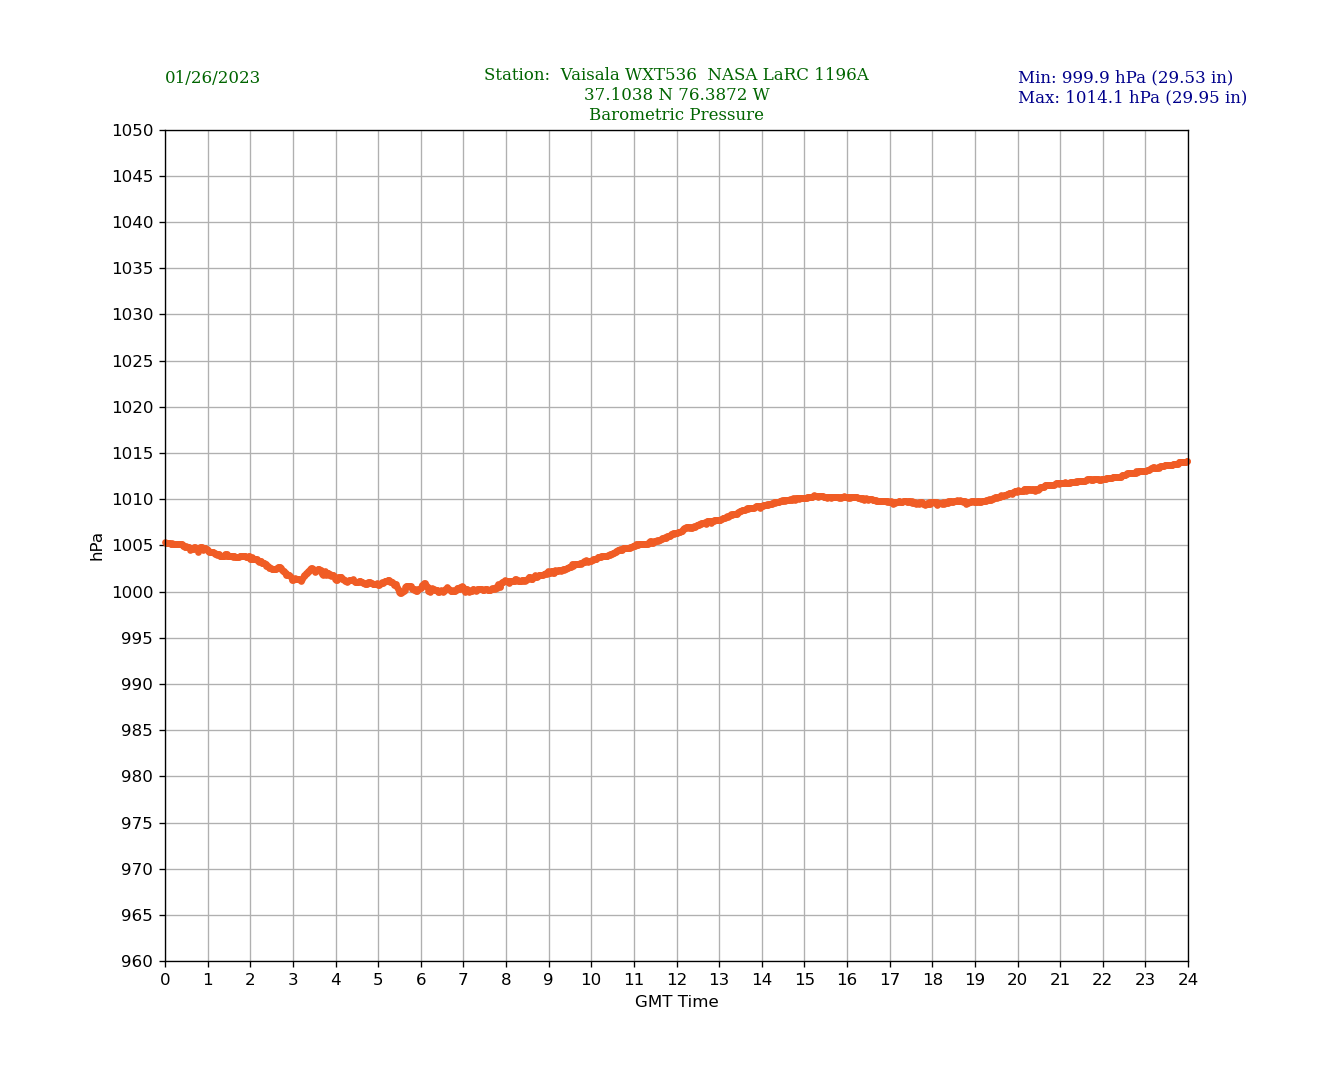Click the 1015 y-axis tick label
The height and width of the screenshot is (1080, 1320).
click(x=132, y=453)
